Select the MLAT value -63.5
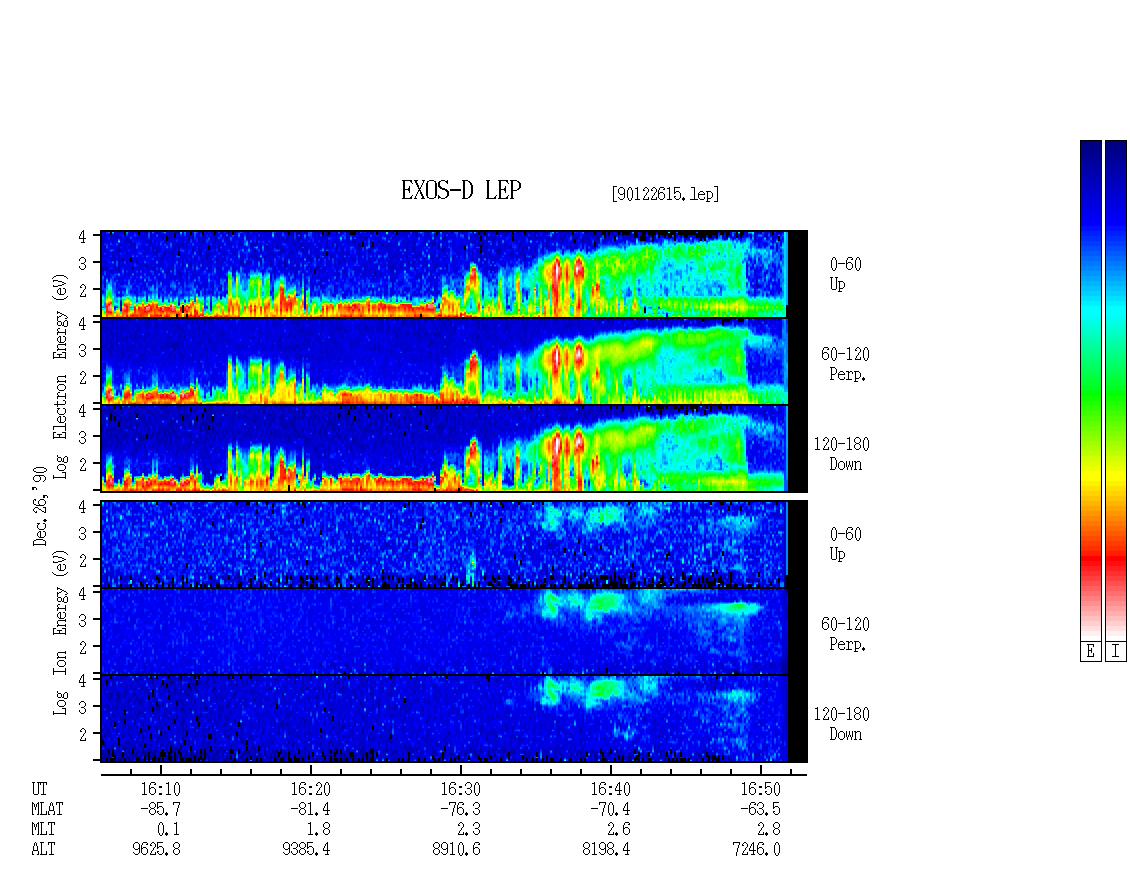This screenshot has width=1130, height=875. coord(760,809)
